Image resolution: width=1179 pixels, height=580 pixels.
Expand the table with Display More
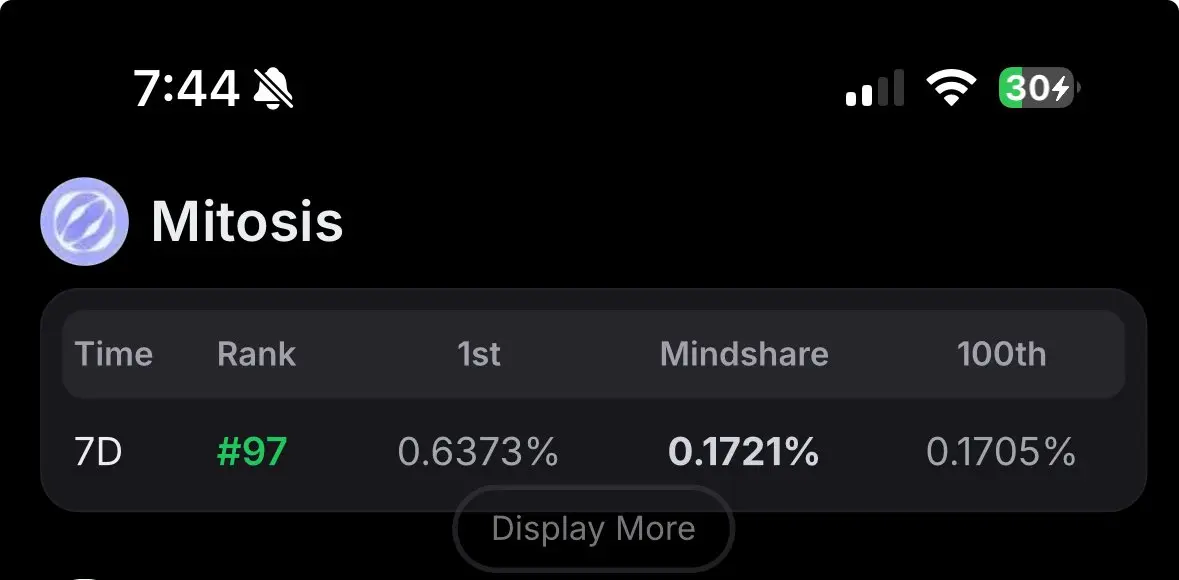pos(593,529)
